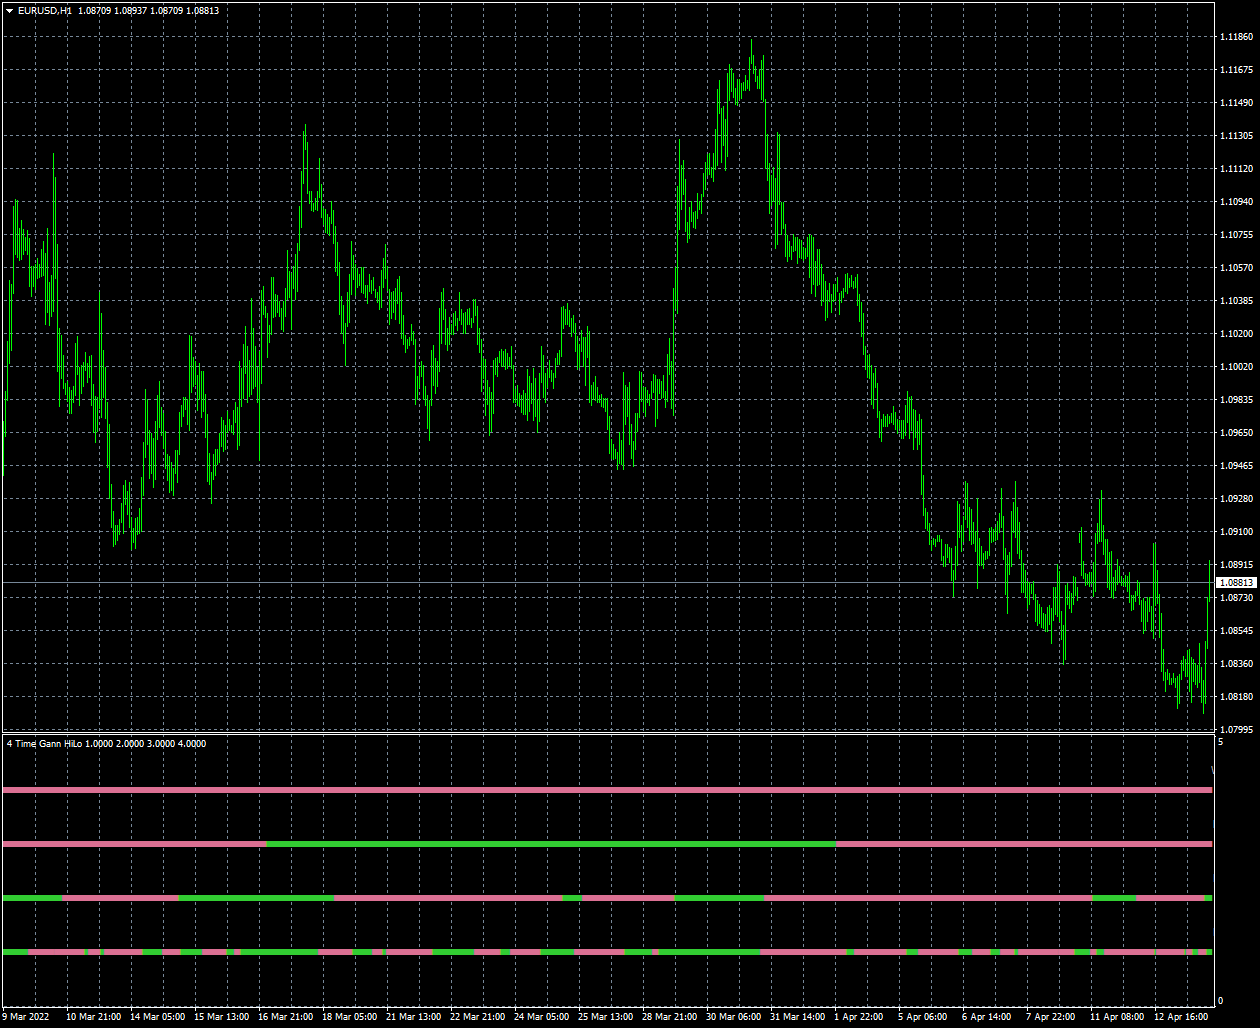Click the 18 Mar 05:00 time label
Image resolution: width=1260 pixels, height=1028 pixels.
350,1017
